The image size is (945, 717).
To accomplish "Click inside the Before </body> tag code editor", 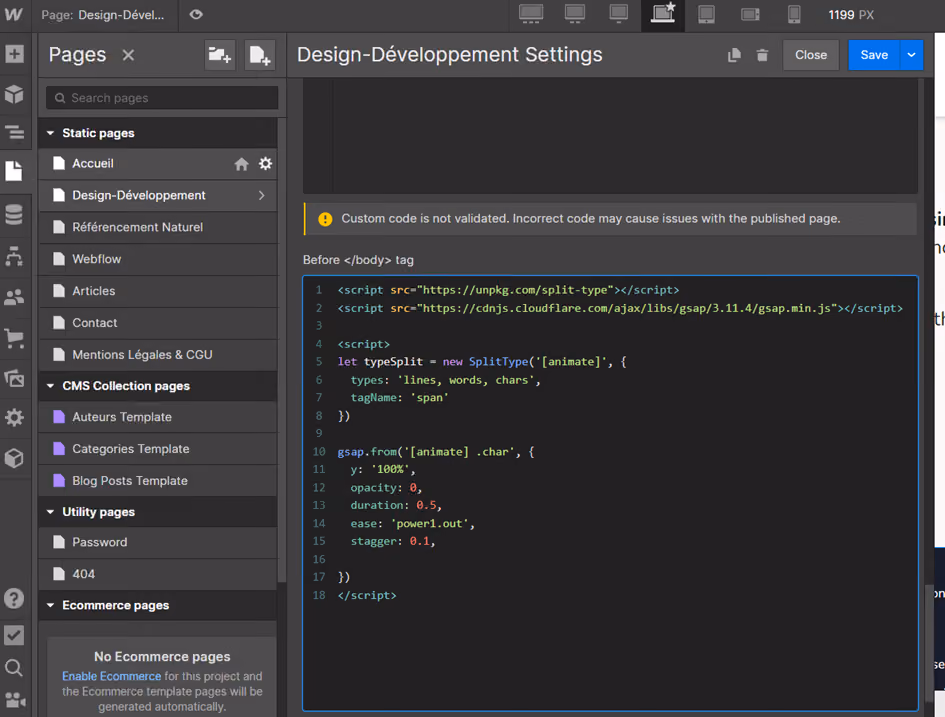I will pyautogui.click(x=611, y=493).
